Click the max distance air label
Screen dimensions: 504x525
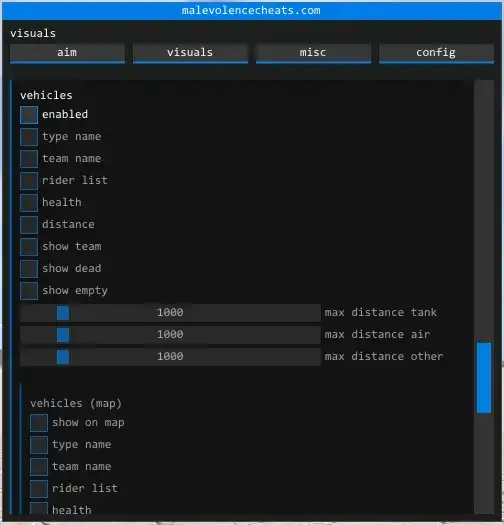point(377,334)
